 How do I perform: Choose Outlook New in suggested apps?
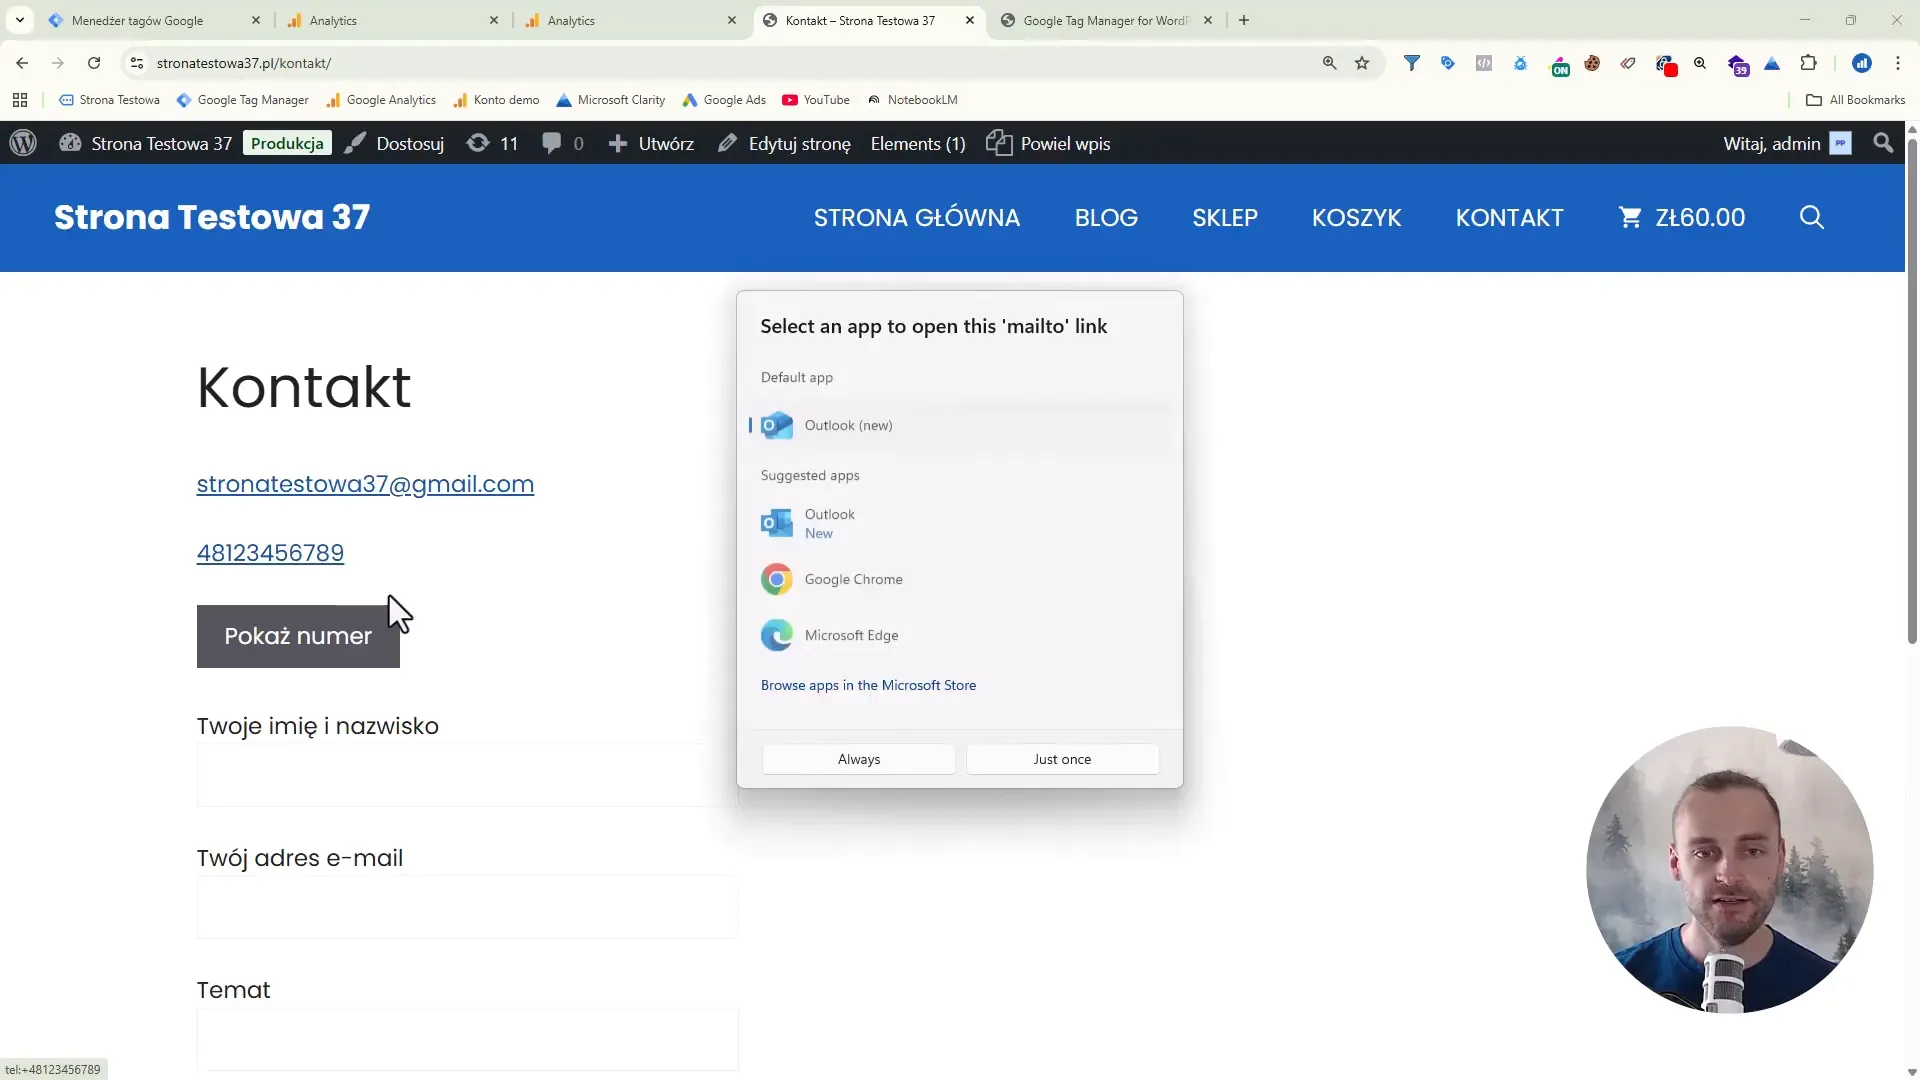(959, 523)
